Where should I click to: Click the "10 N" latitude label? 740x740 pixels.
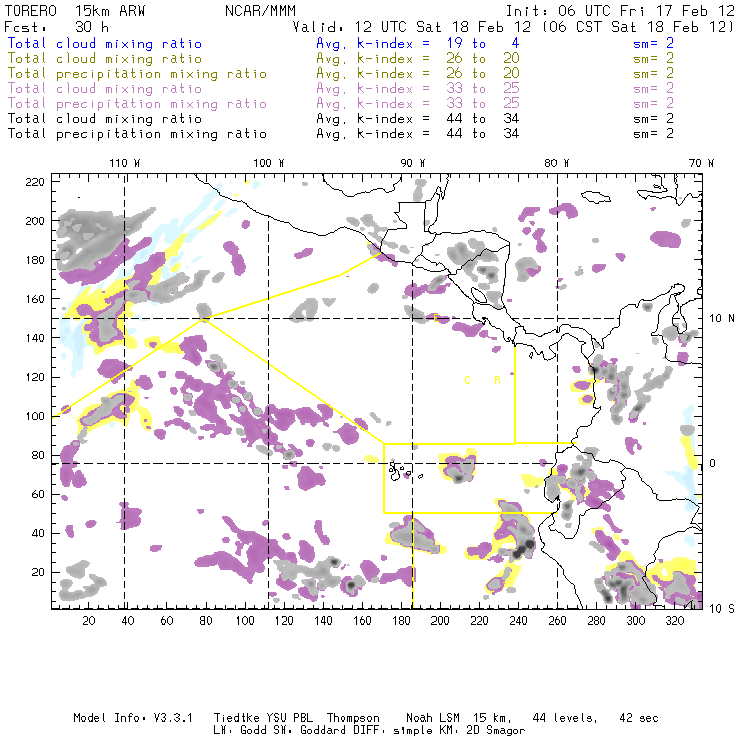click(722, 319)
